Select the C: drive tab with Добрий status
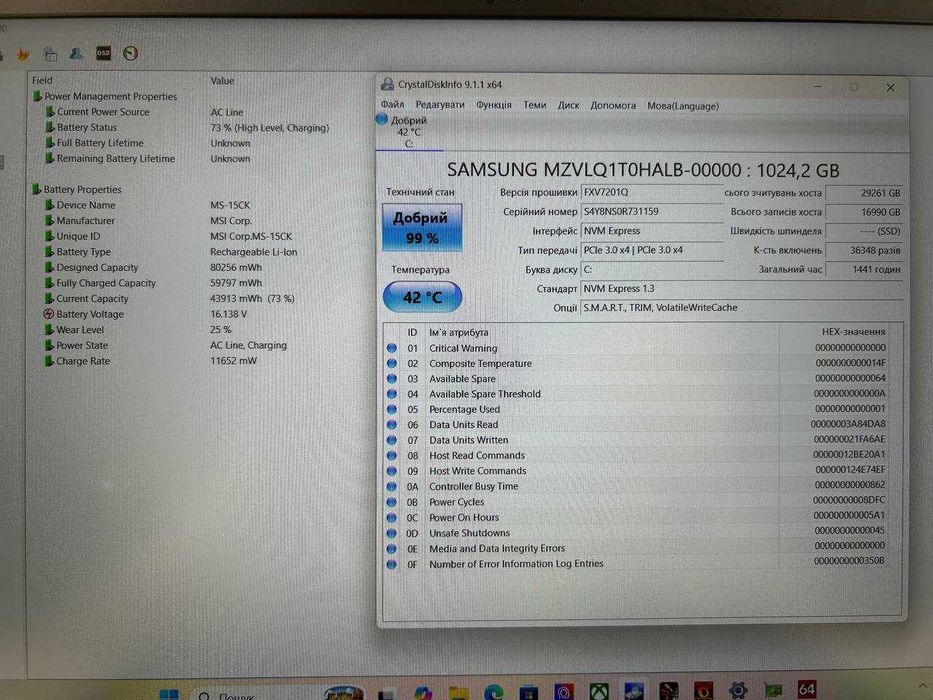 point(409,132)
